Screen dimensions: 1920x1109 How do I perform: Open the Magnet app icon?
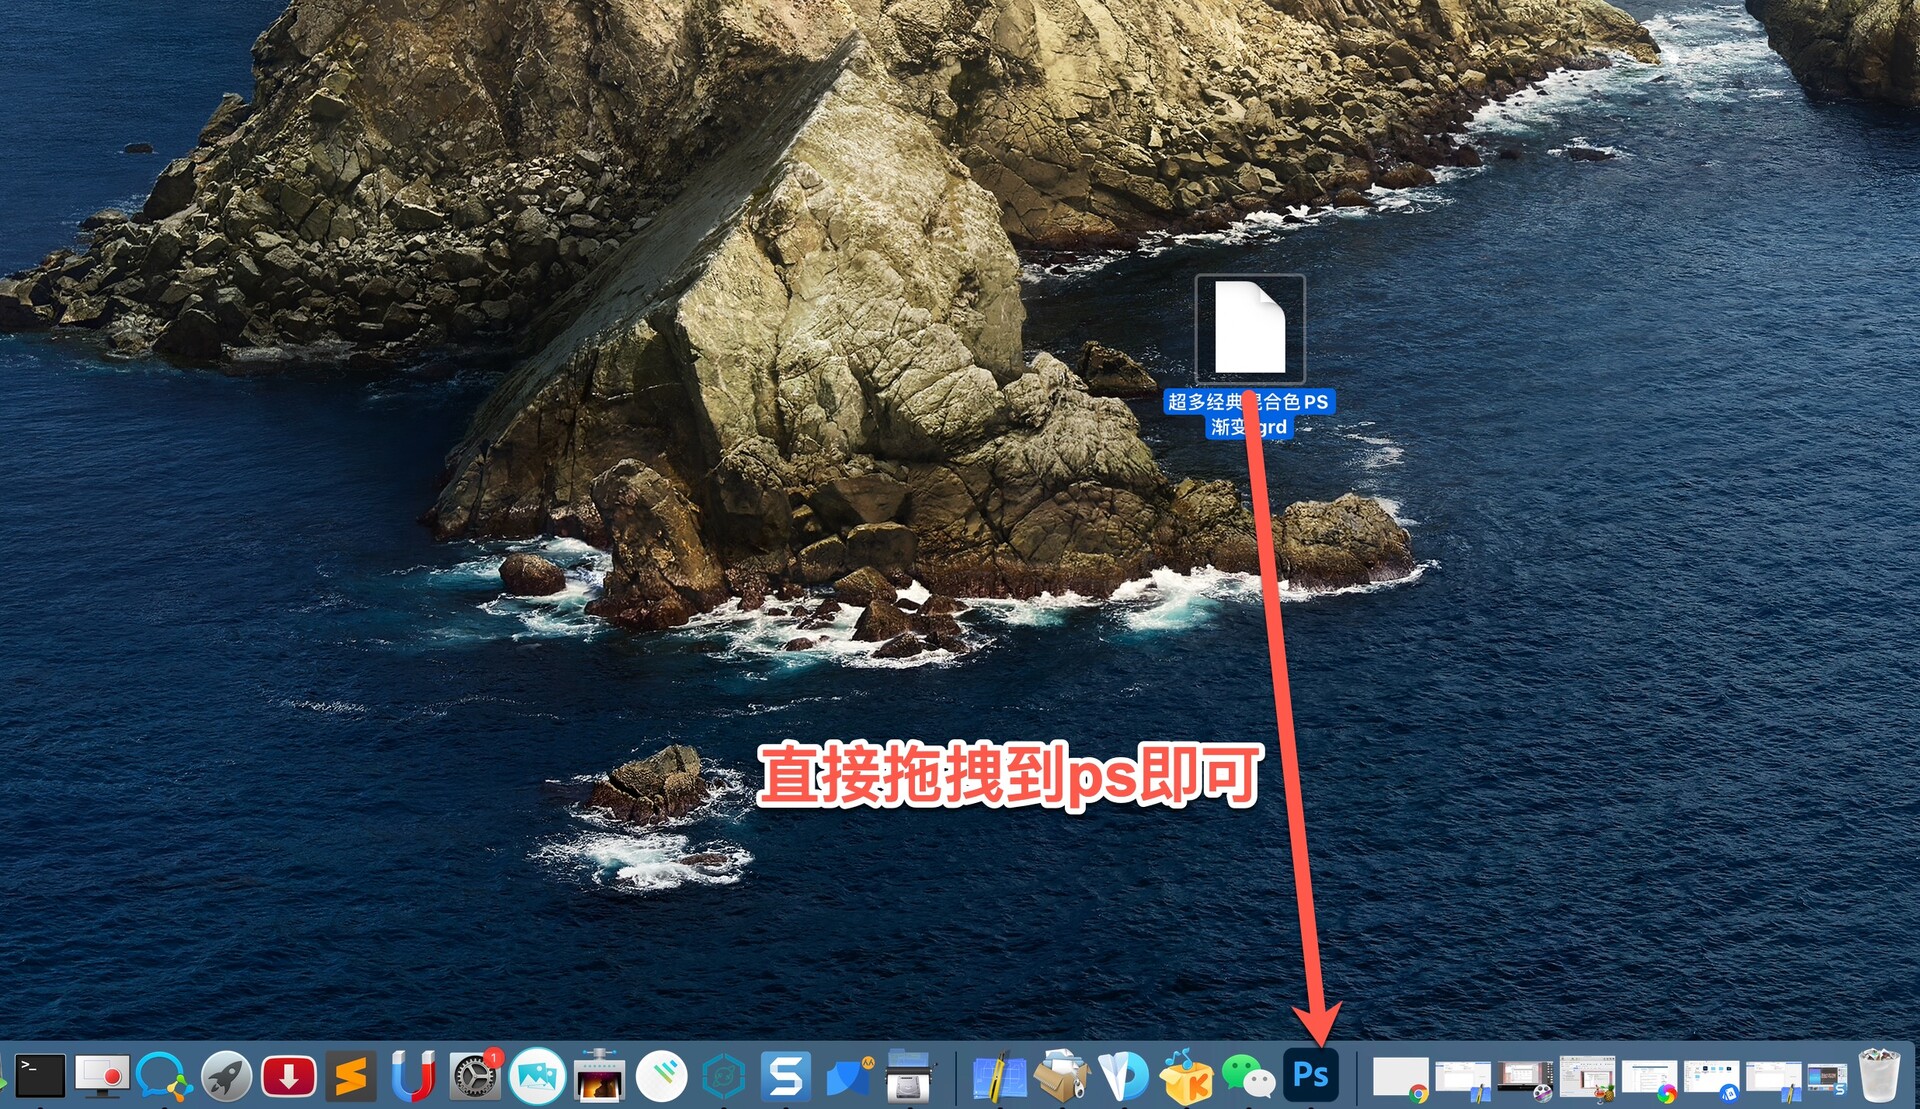[x=412, y=1077]
